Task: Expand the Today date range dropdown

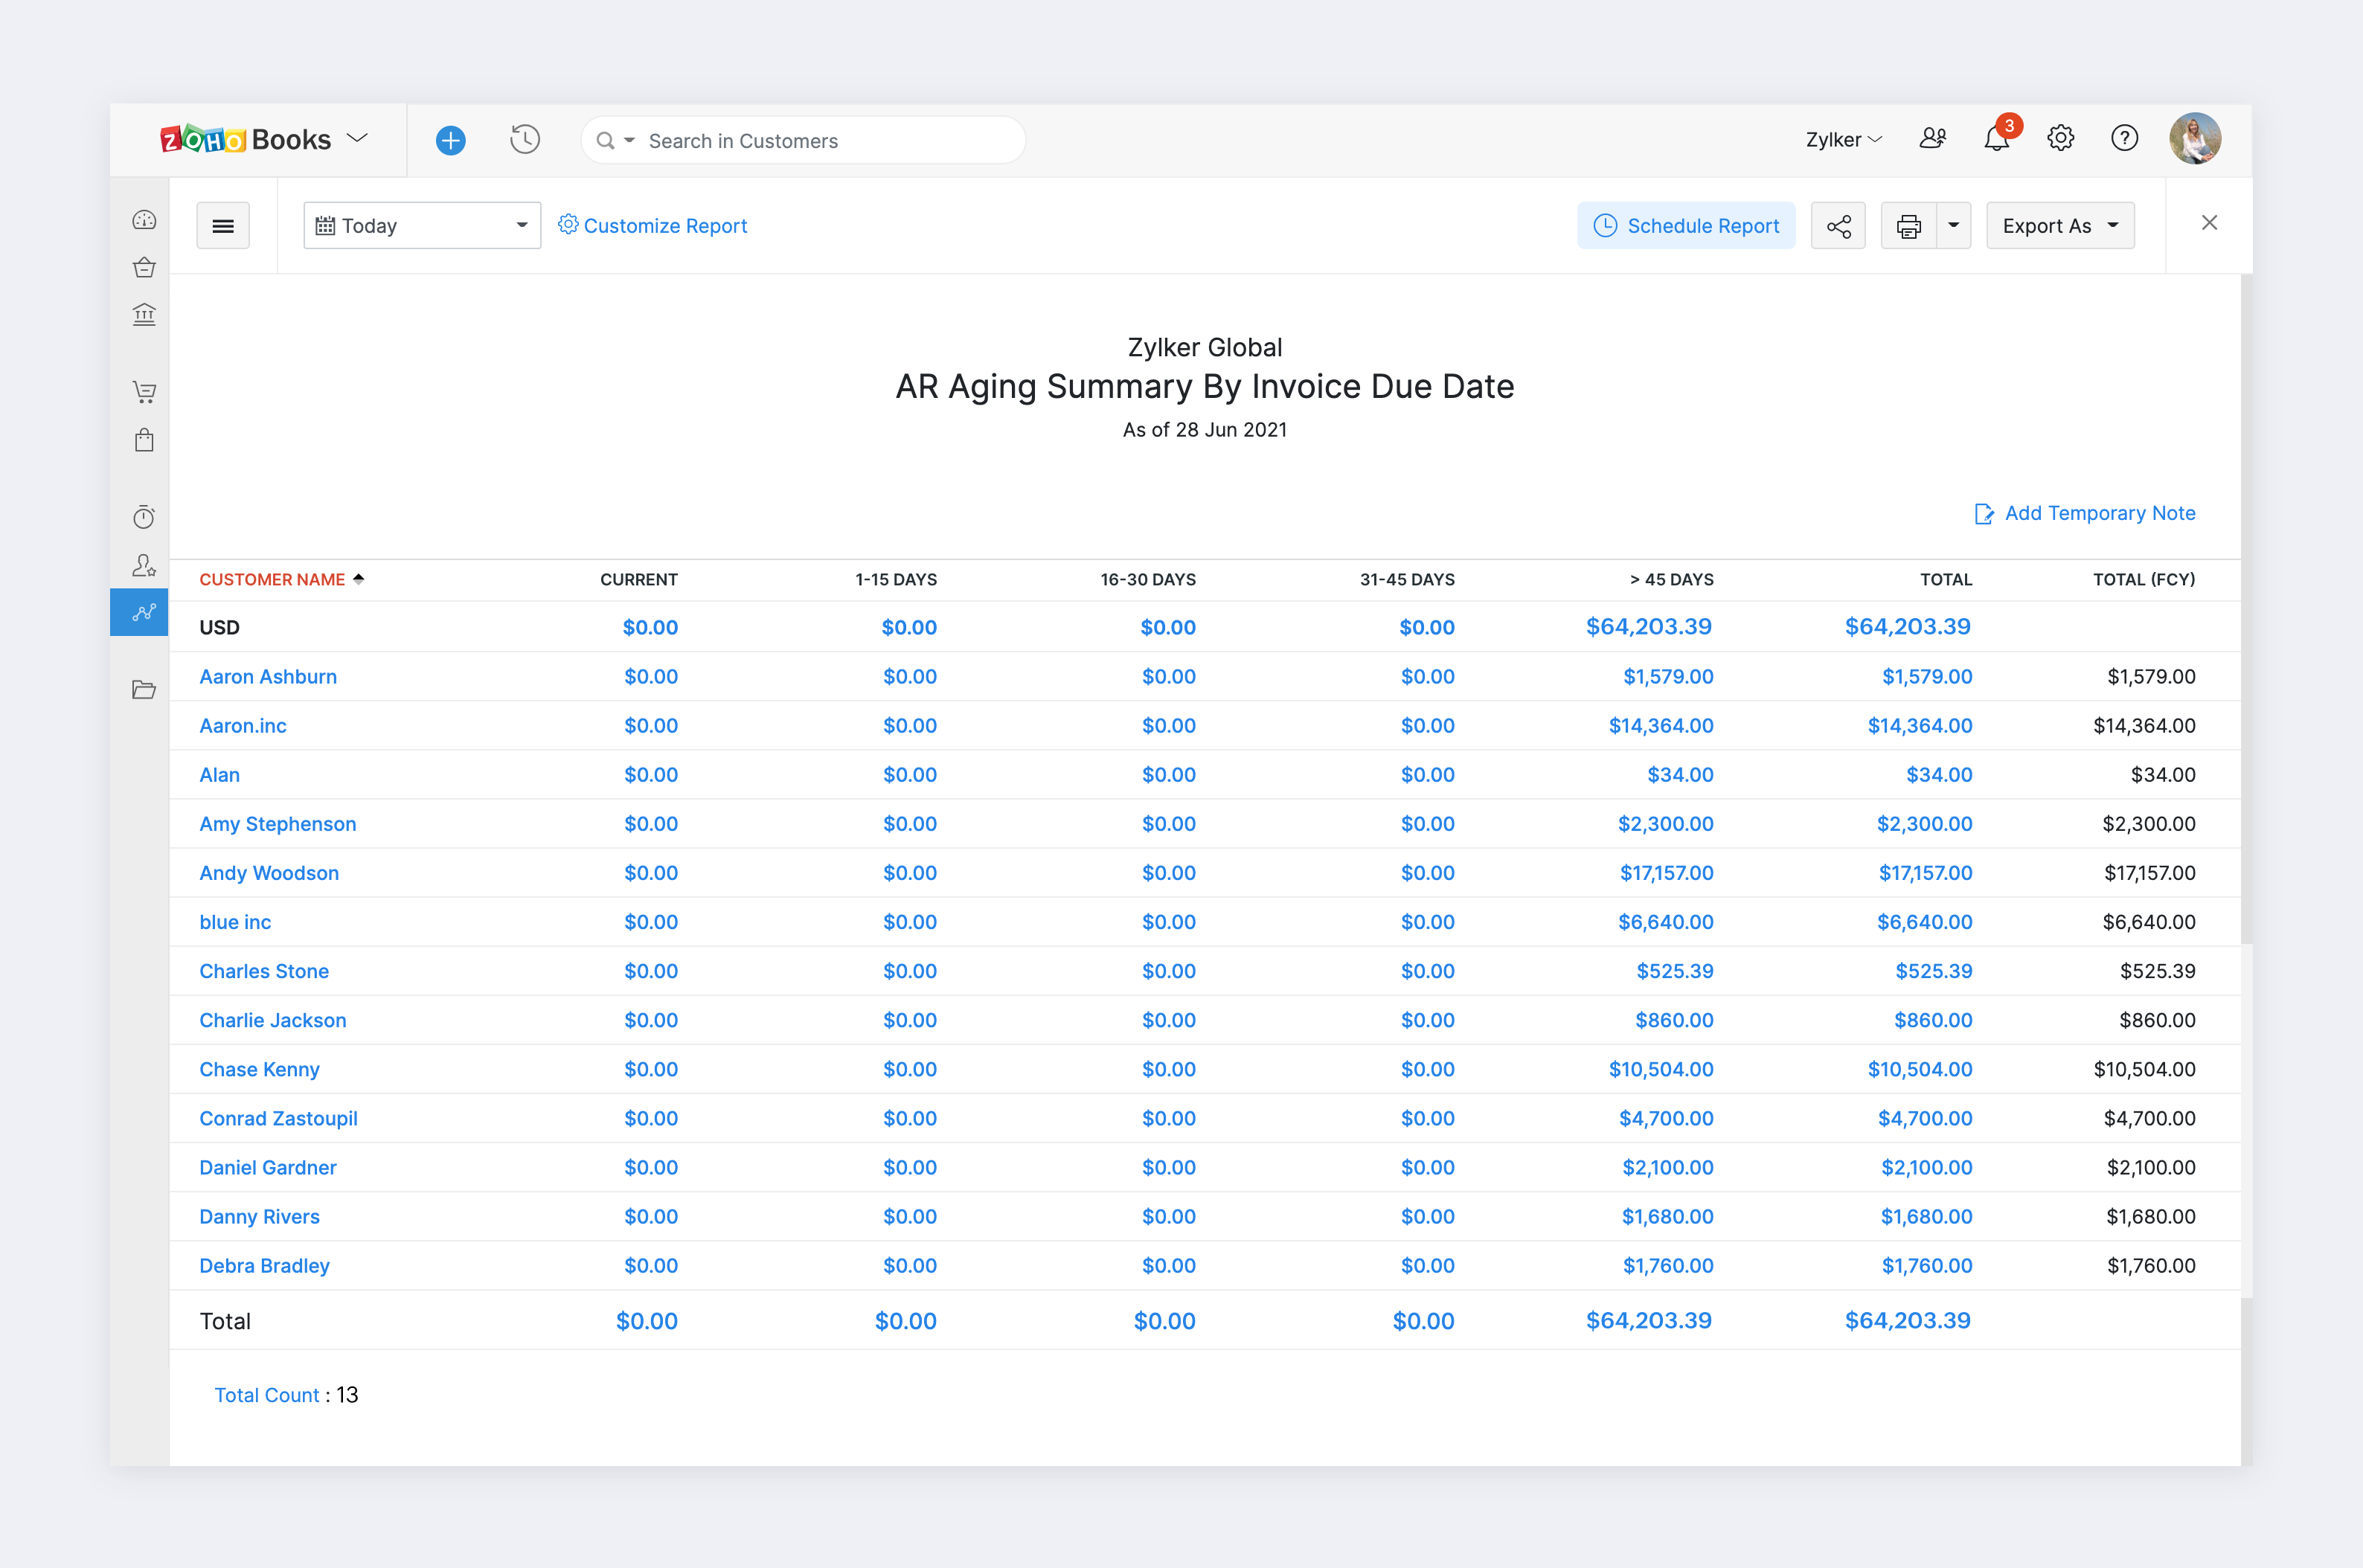Action: coord(422,226)
